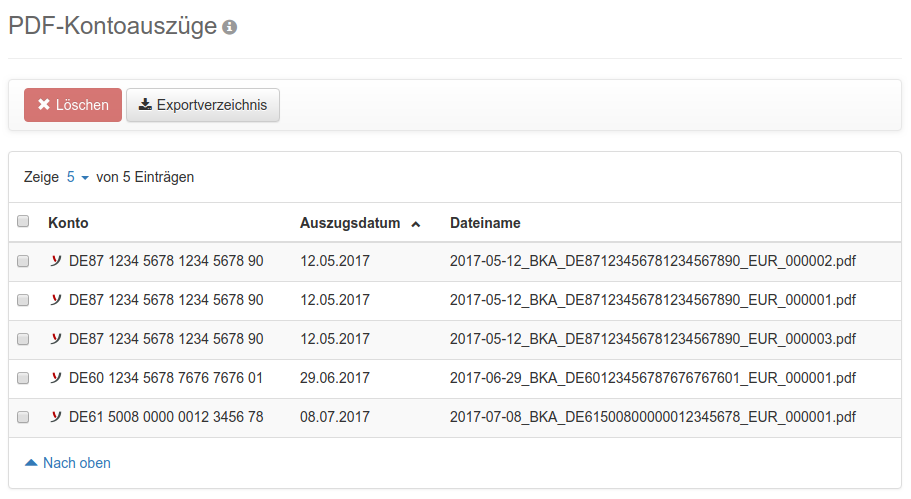Check the row for 2017-05-12 file EUR_000001.pdf
This screenshot has width=911, height=499.
tap(23, 300)
